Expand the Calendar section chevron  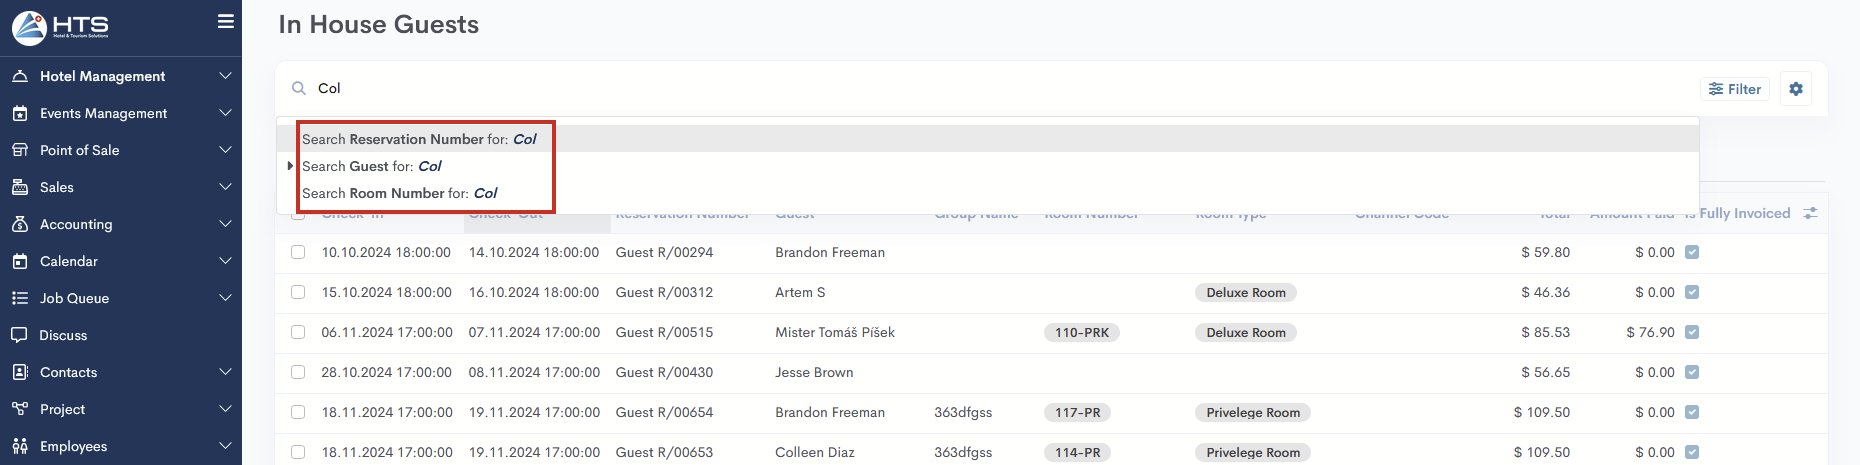coord(225,261)
